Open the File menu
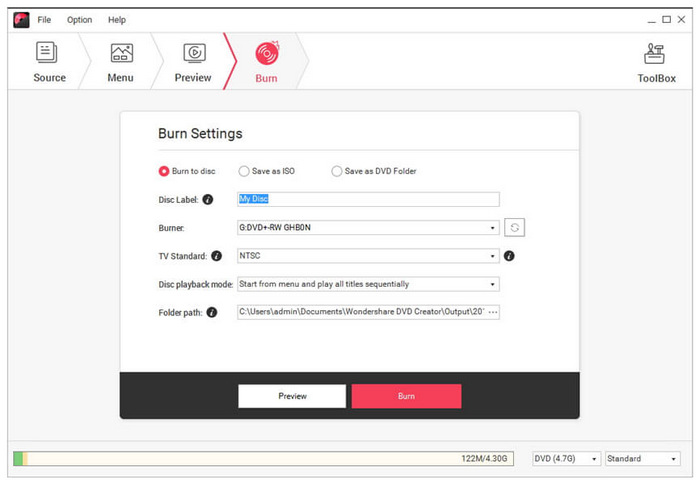The height and width of the screenshot is (484, 700). point(44,20)
